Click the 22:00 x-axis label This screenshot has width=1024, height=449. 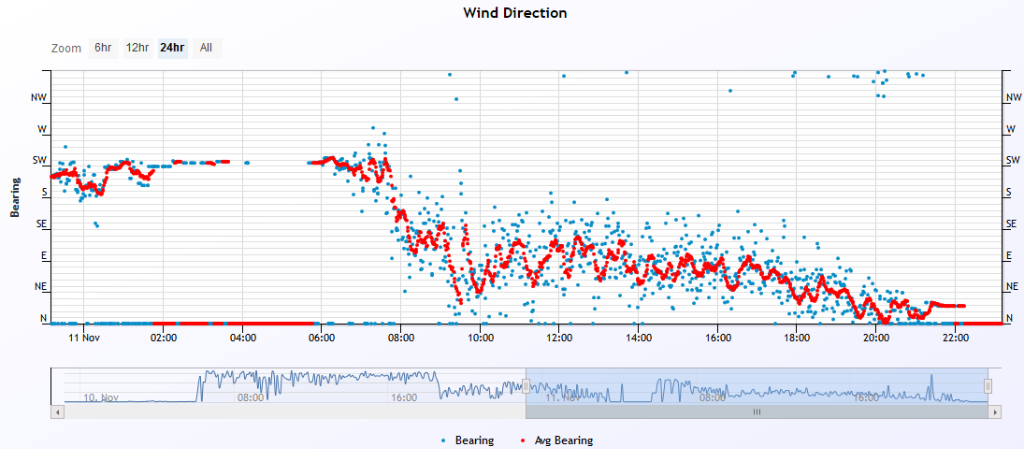pos(955,337)
